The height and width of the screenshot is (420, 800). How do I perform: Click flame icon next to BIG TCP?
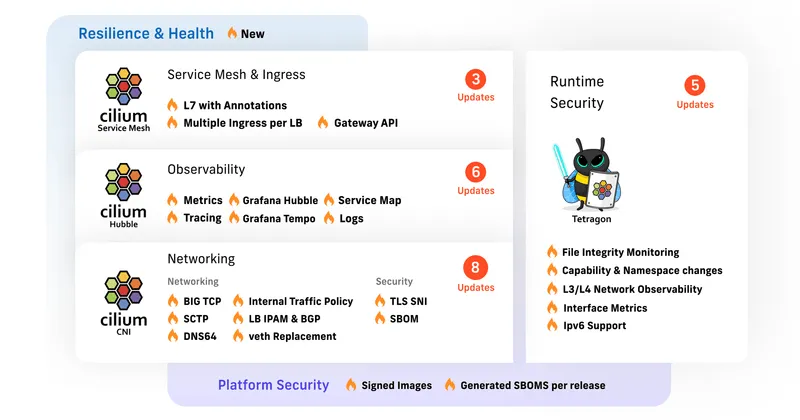point(173,301)
